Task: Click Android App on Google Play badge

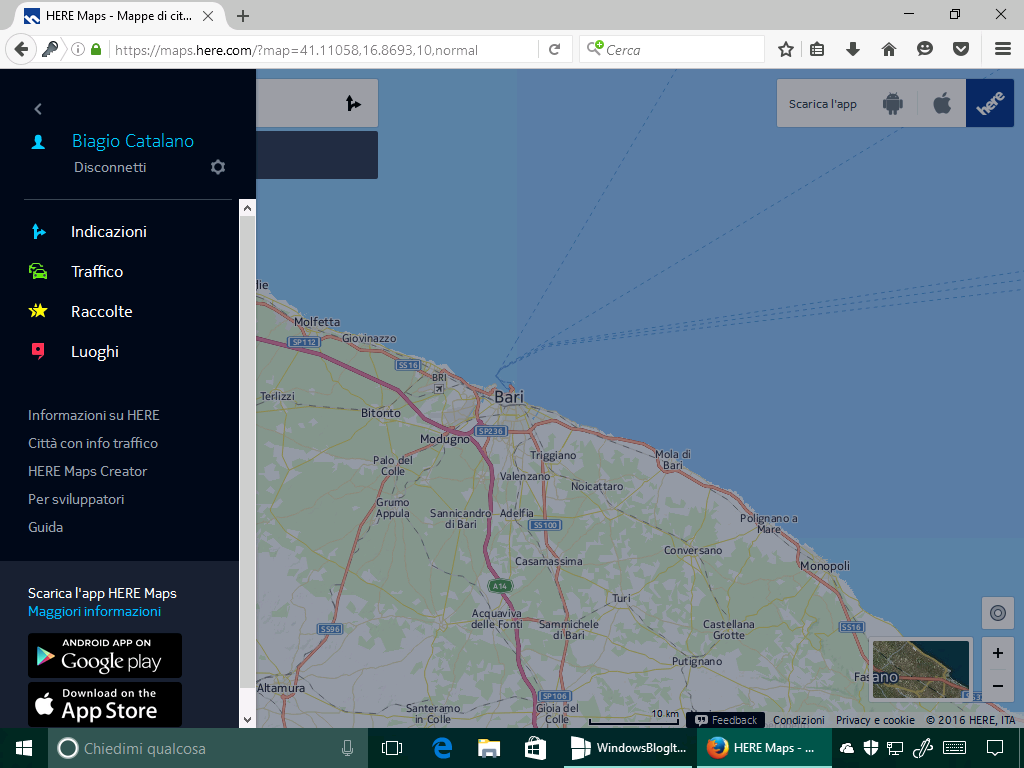Action: (104, 655)
